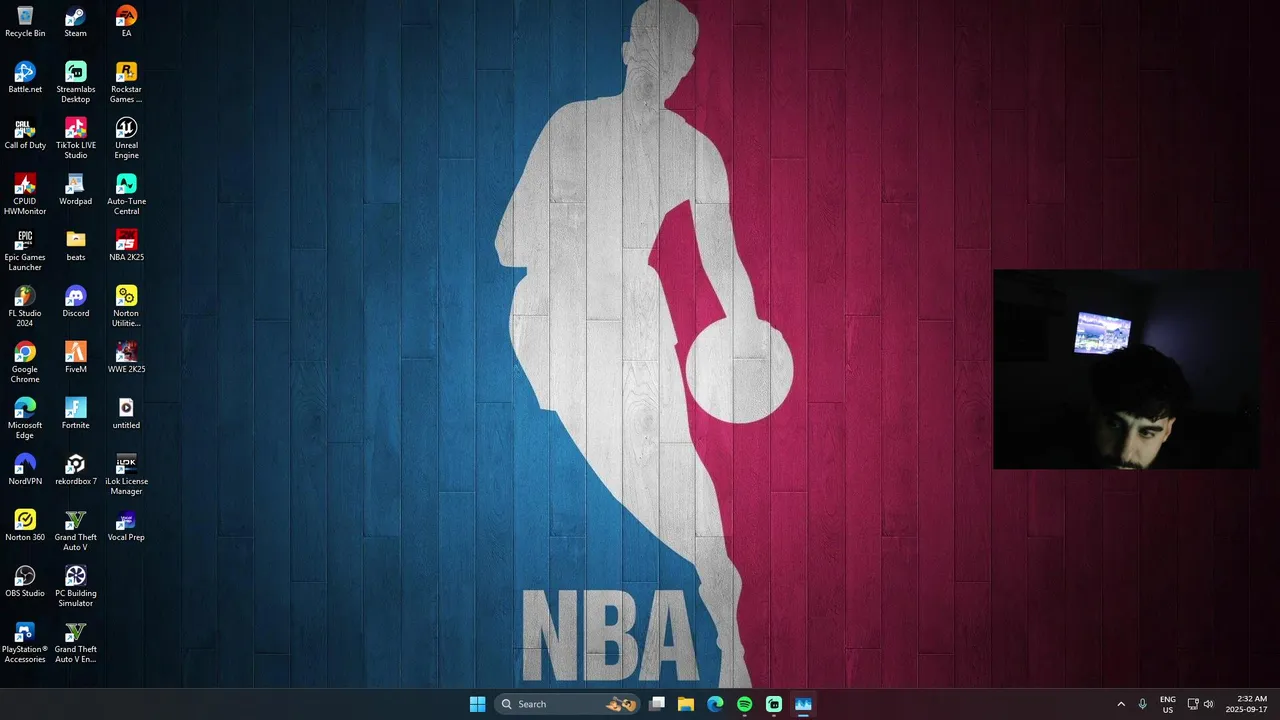Select the Wordpad desktop icon
Screen dimensions: 1280x720
(75, 190)
